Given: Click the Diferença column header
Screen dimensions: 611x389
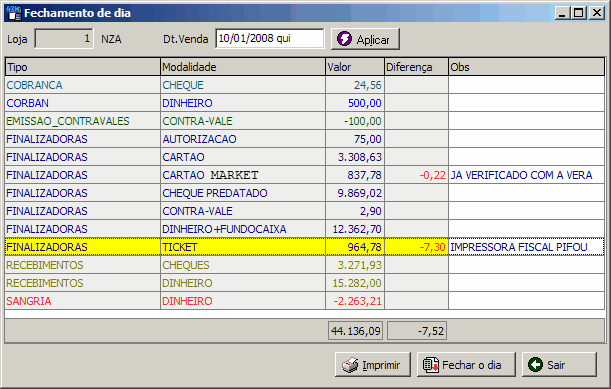Looking at the screenshot, I should [416, 67].
